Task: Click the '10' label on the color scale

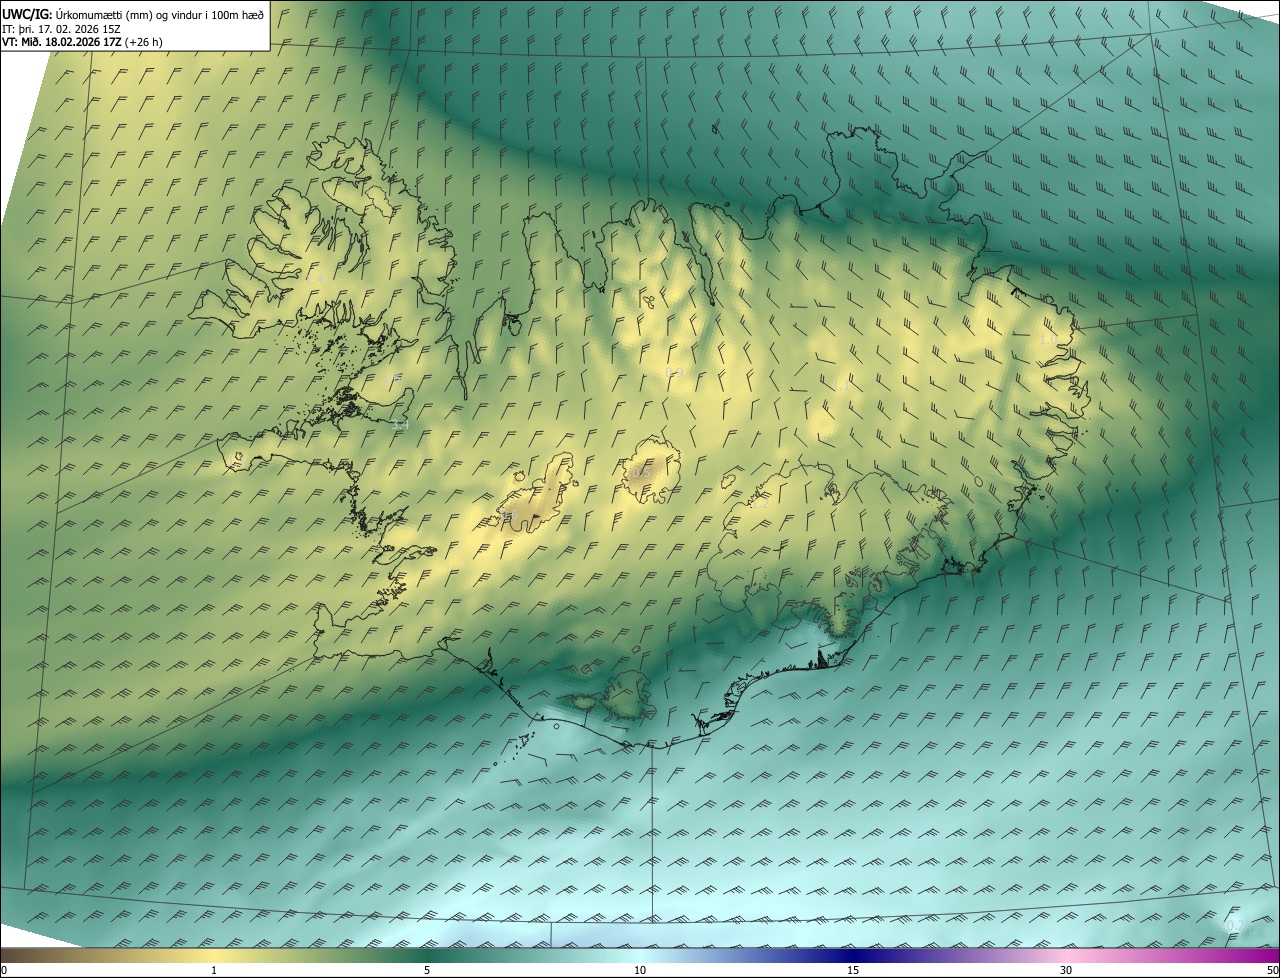Action: tap(640, 970)
